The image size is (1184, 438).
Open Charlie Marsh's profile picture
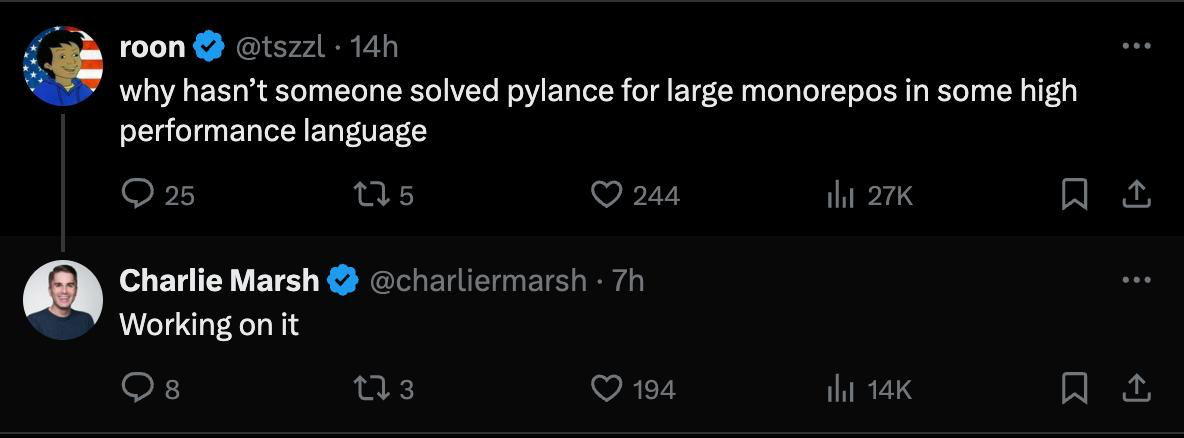pyautogui.click(x=63, y=300)
